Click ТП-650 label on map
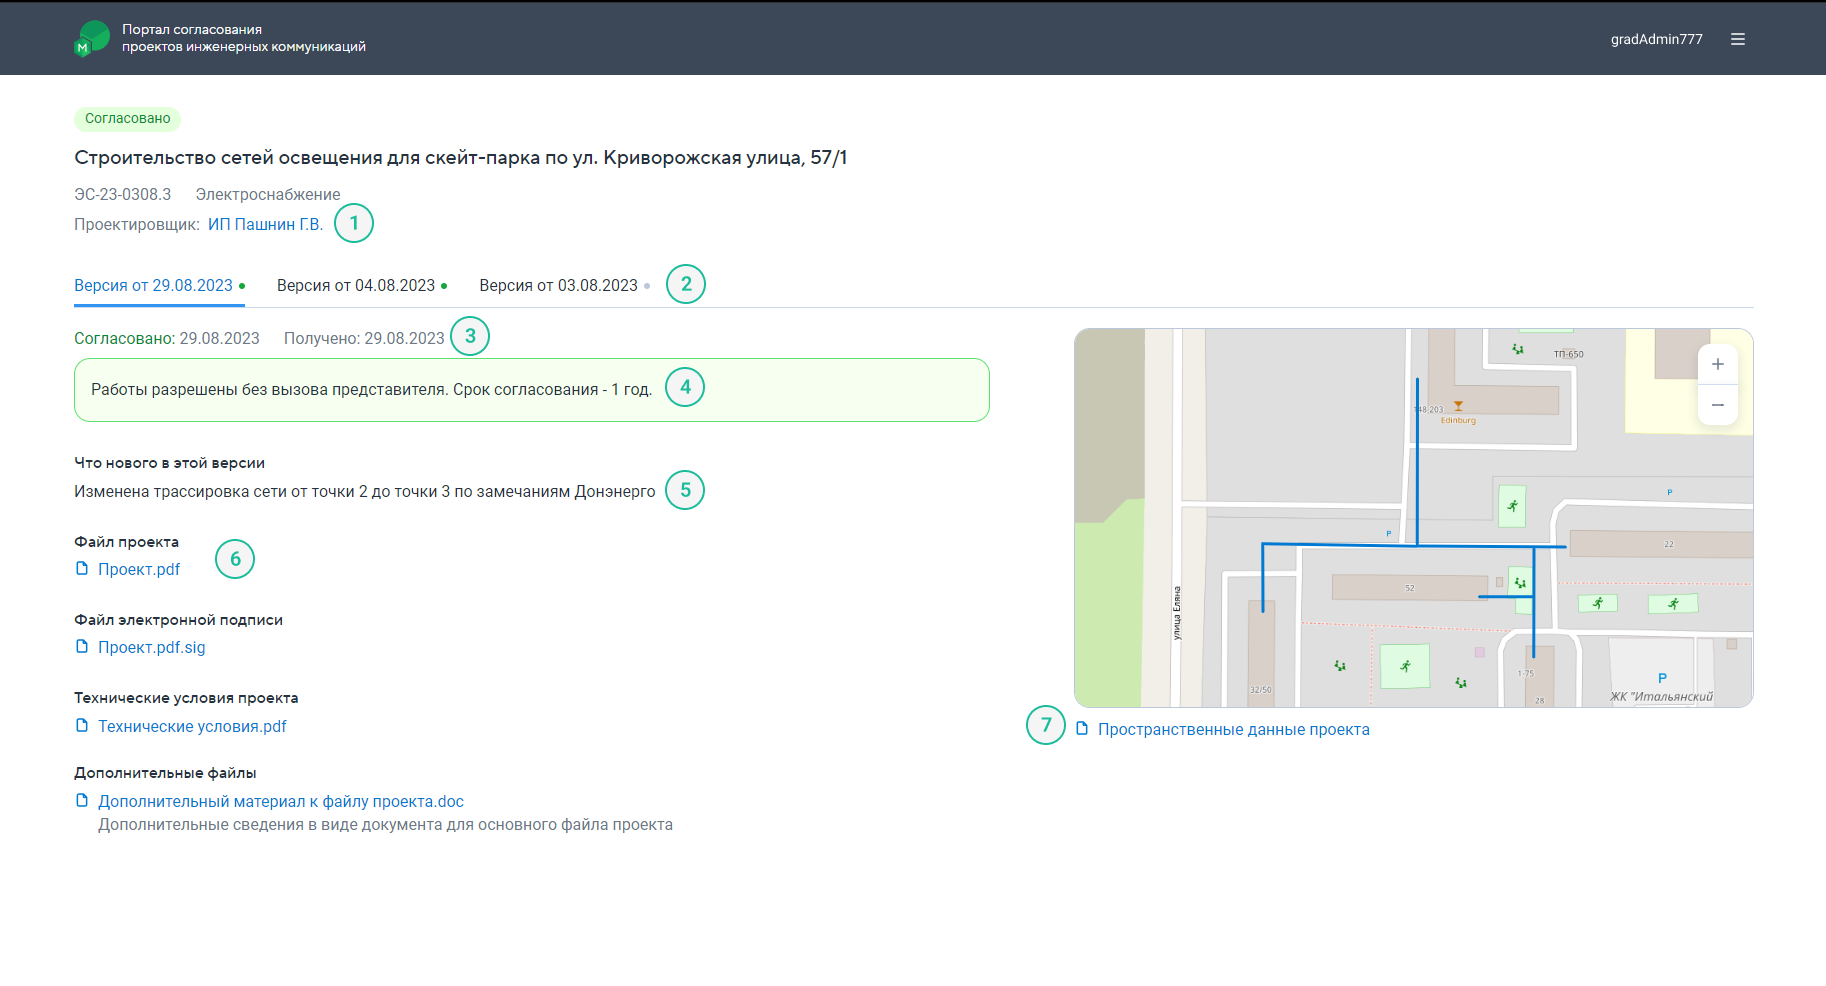Screen dimensions: 1826x986 (1568, 354)
